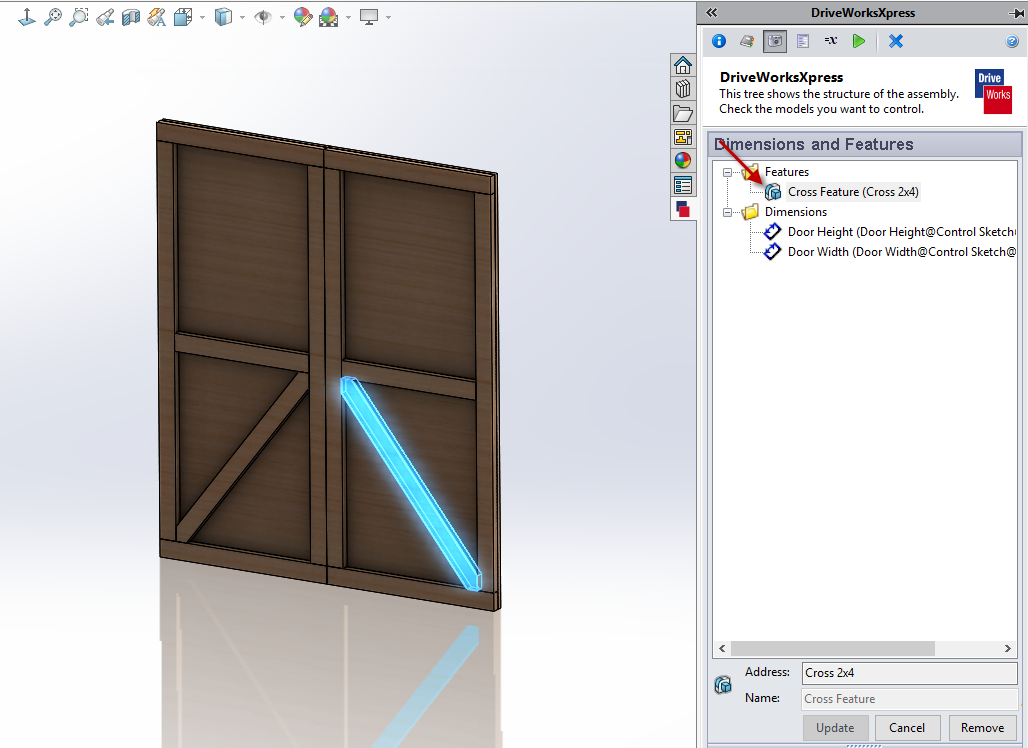The image size is (1028, 748).
Task: Click the Cancel button
Action: pos(907,727)
